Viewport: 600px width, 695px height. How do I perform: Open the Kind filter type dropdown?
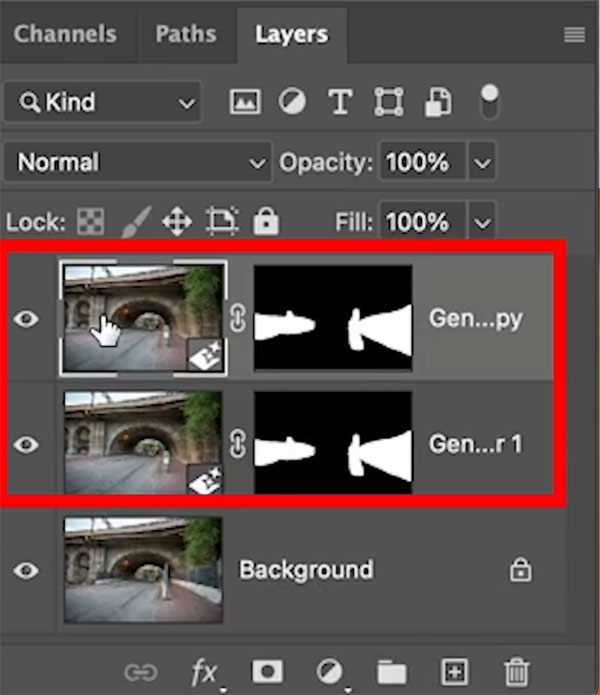(x=103, y=102)
